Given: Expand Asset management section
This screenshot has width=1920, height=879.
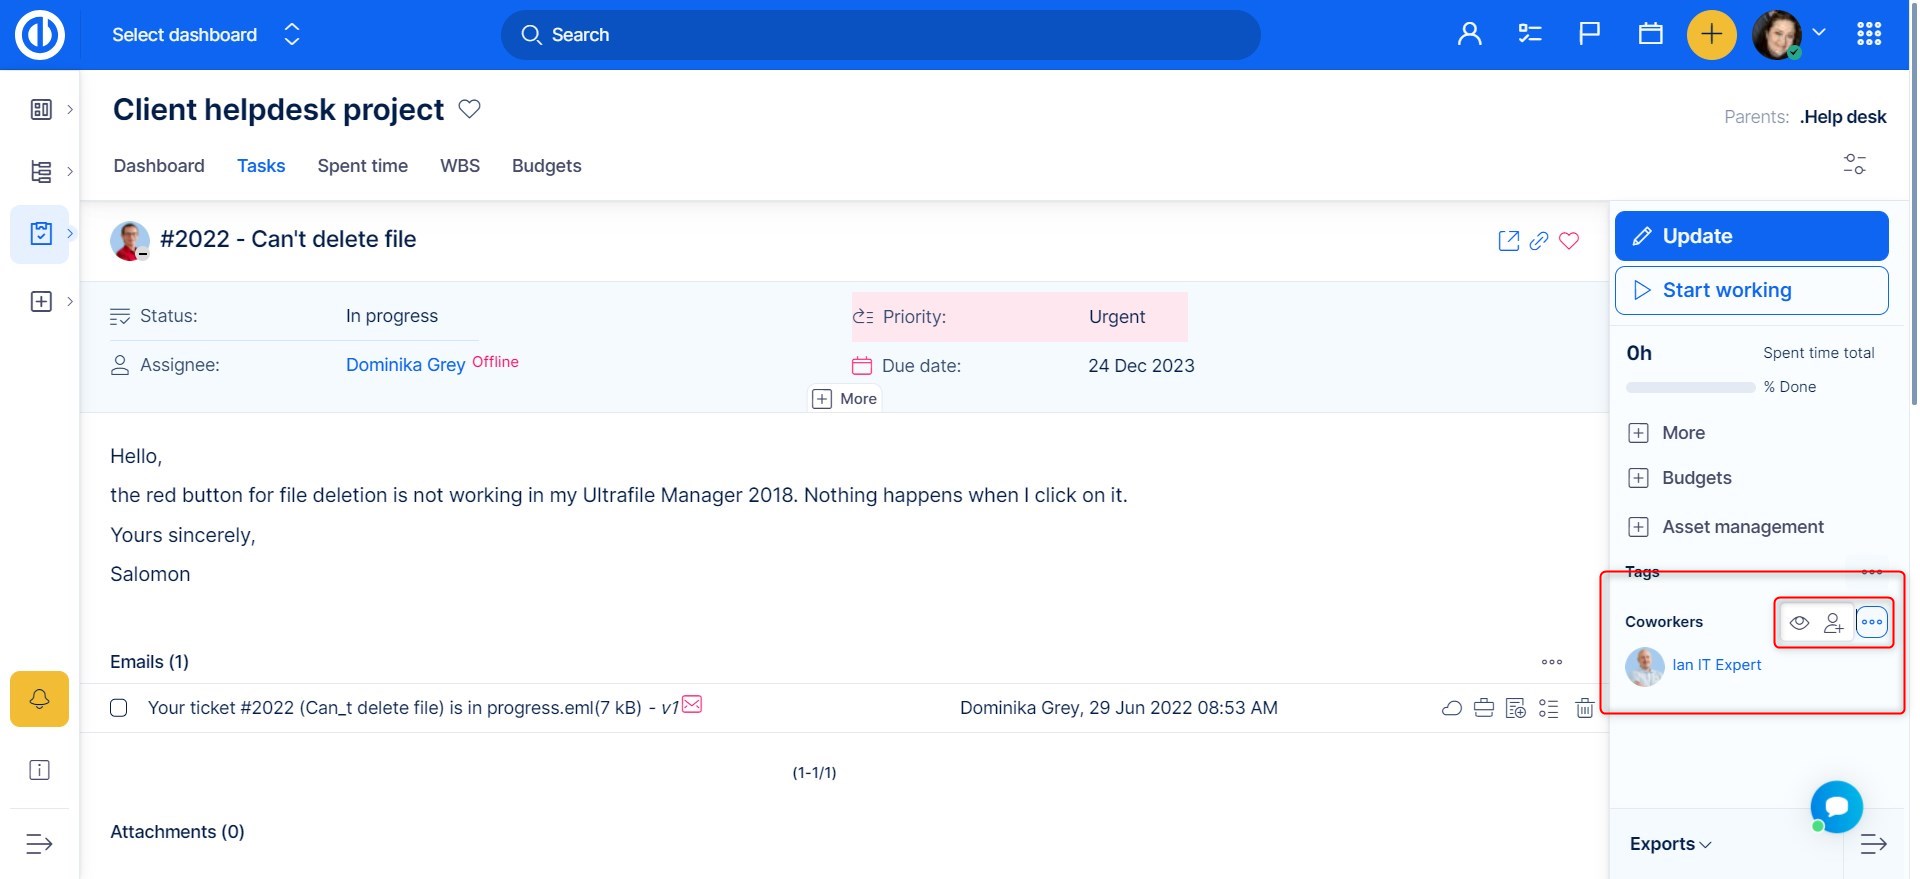Looking at the screenshot, I should 1742,527.
